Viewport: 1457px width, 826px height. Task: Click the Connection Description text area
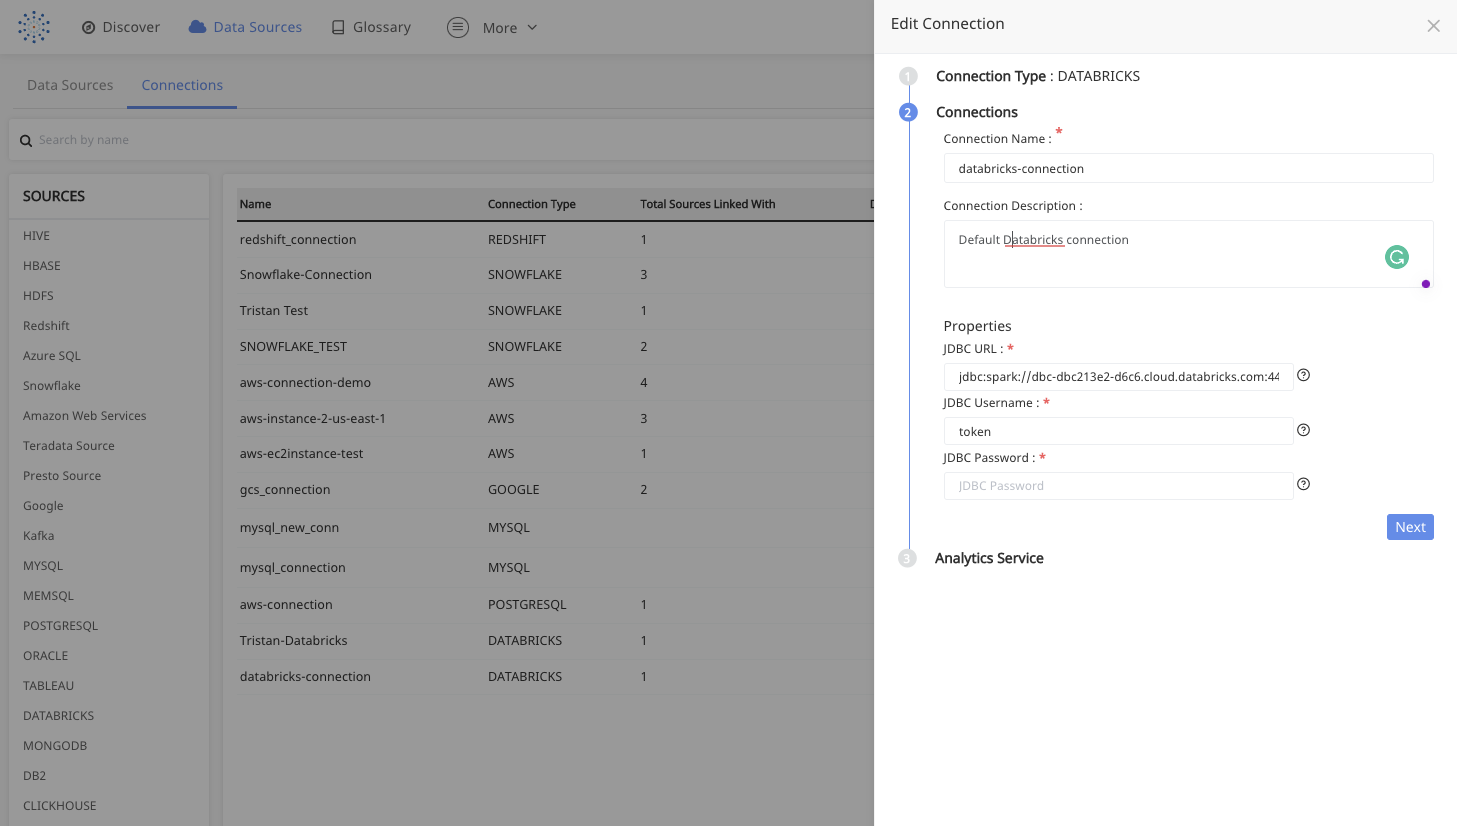click(x=1188, y=254)
